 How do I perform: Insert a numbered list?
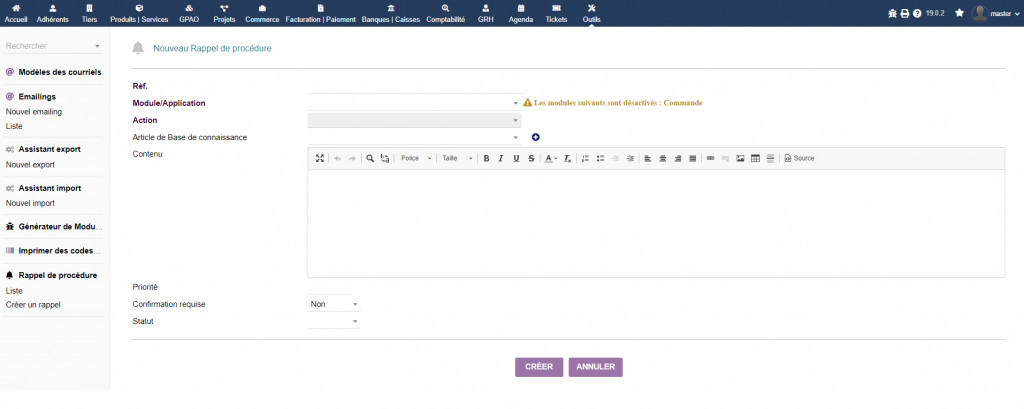click(585, 158)
